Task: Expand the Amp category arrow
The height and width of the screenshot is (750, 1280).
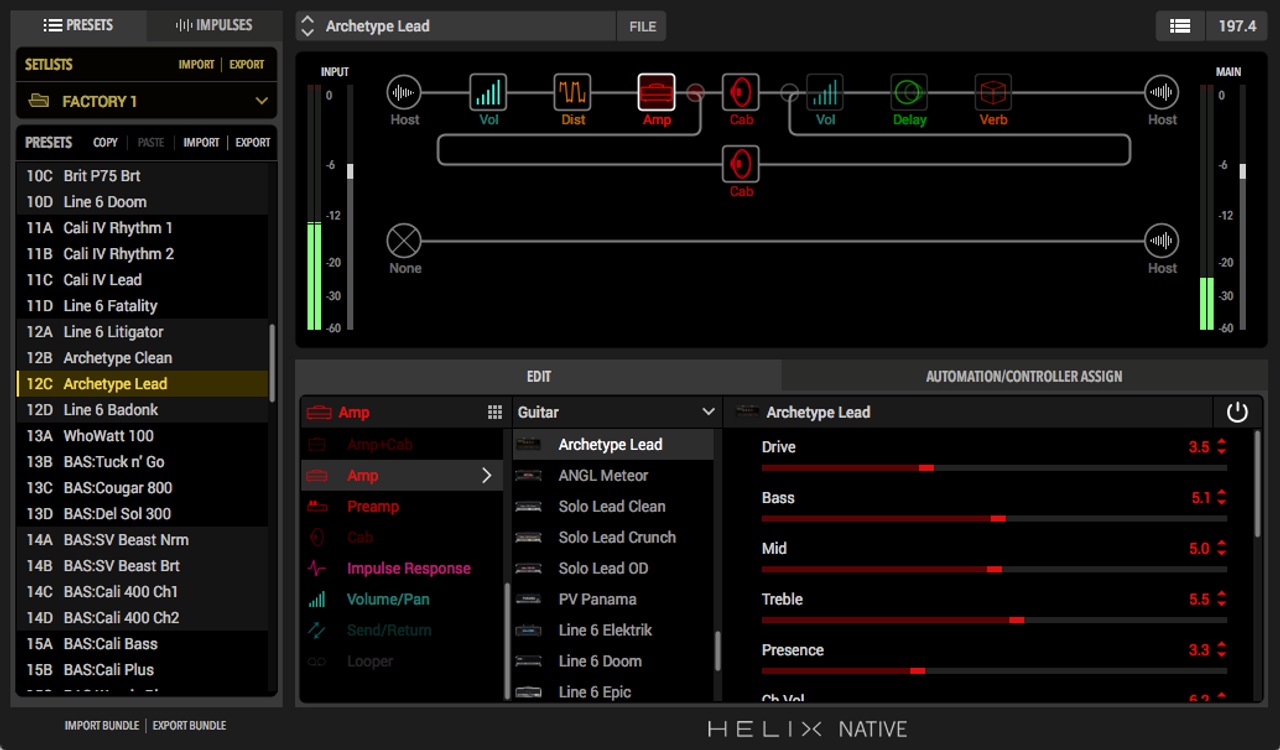Action: (x=487, y=476)
